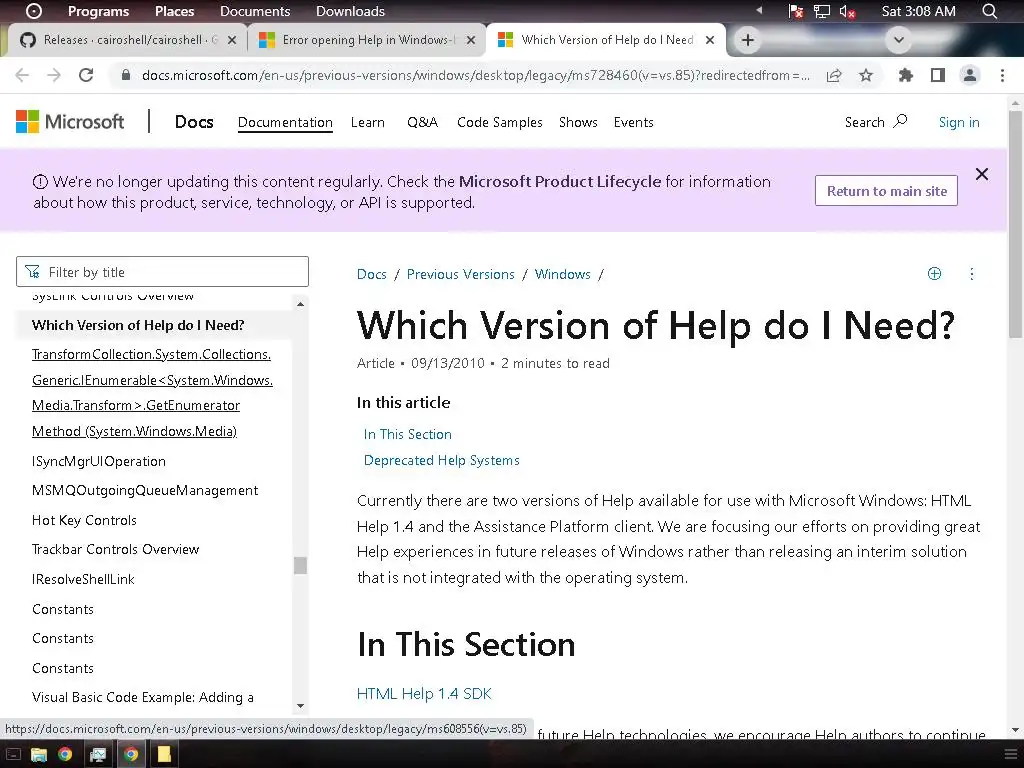
Task: Click the Docs breadcrumb link
Action: click(372, 274)
